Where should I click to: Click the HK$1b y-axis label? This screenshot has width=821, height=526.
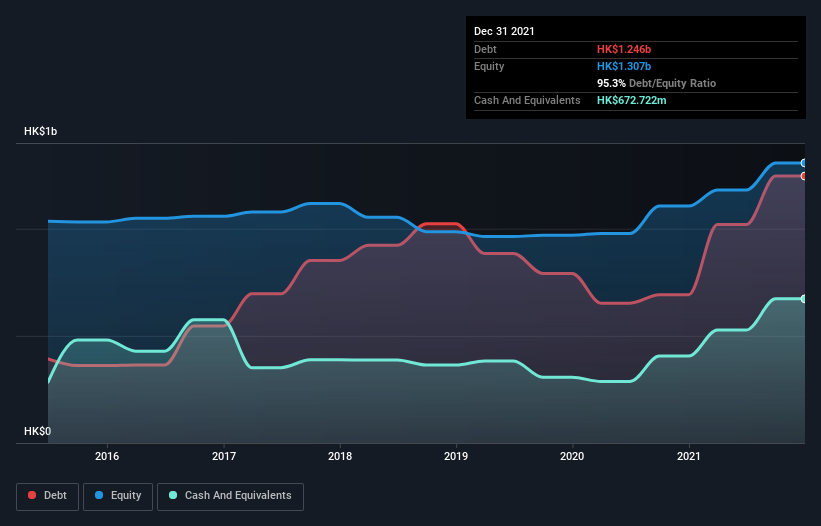click(40, 131)
